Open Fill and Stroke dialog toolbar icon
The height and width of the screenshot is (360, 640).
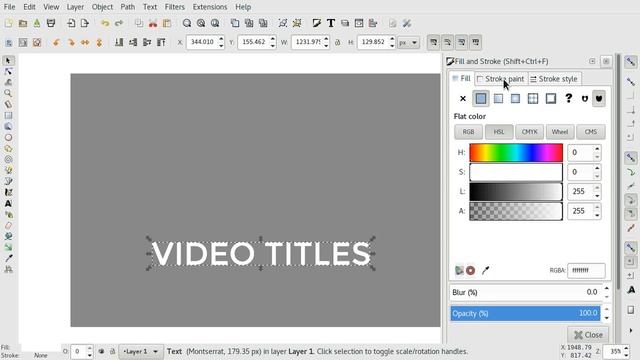317,23
